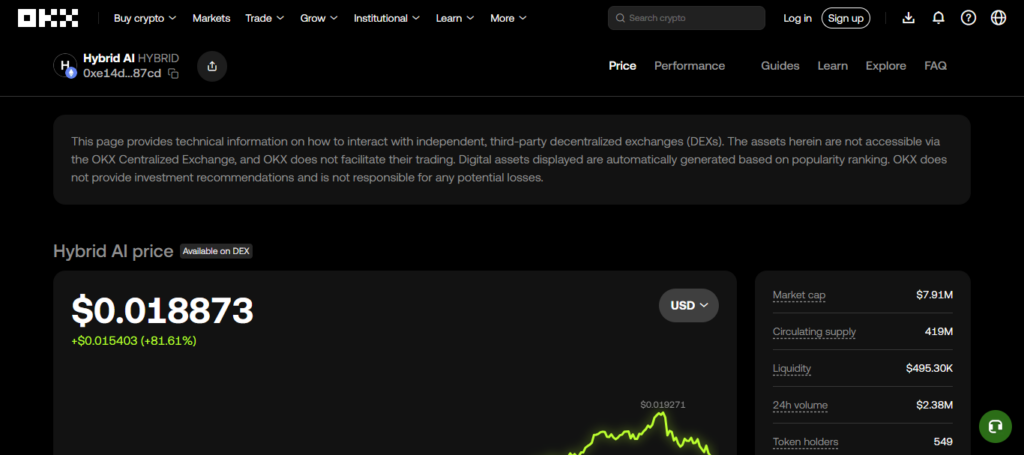Expand the Buy crypto menu
1024x455 pixels.
145,18
